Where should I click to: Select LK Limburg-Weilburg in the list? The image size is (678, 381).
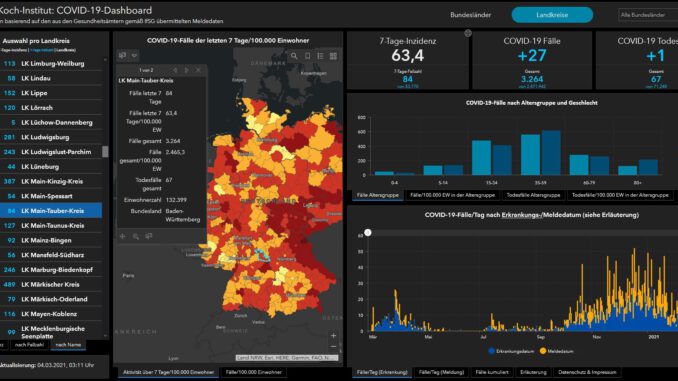[x=51, y=64]
